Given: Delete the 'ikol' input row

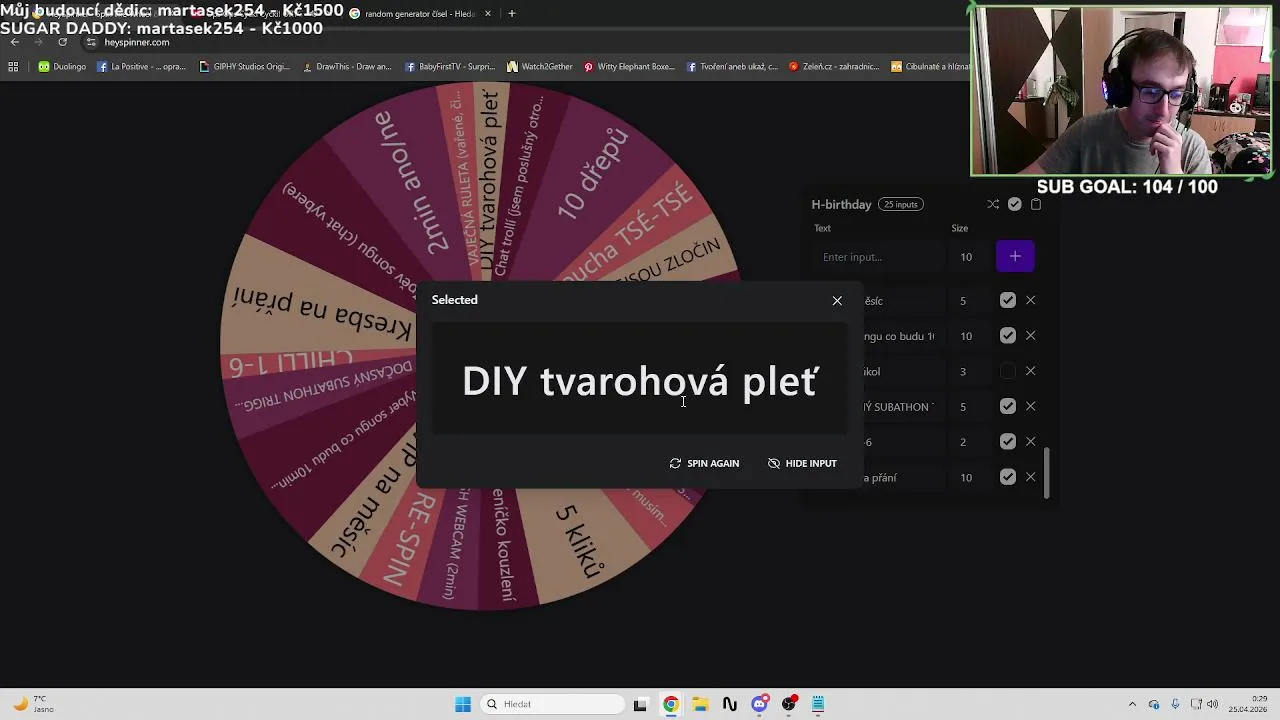Looking at the screenshot, I should tap(1030, 371).
